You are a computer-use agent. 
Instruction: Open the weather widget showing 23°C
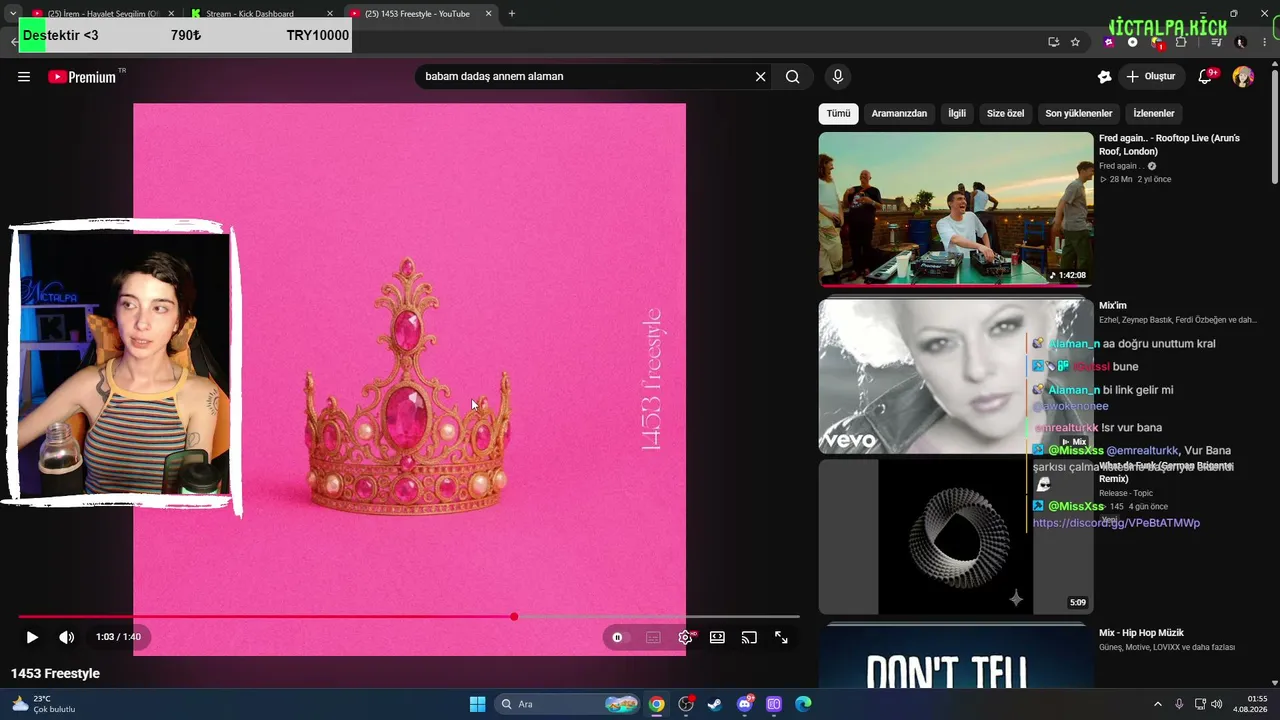(44, 704)
